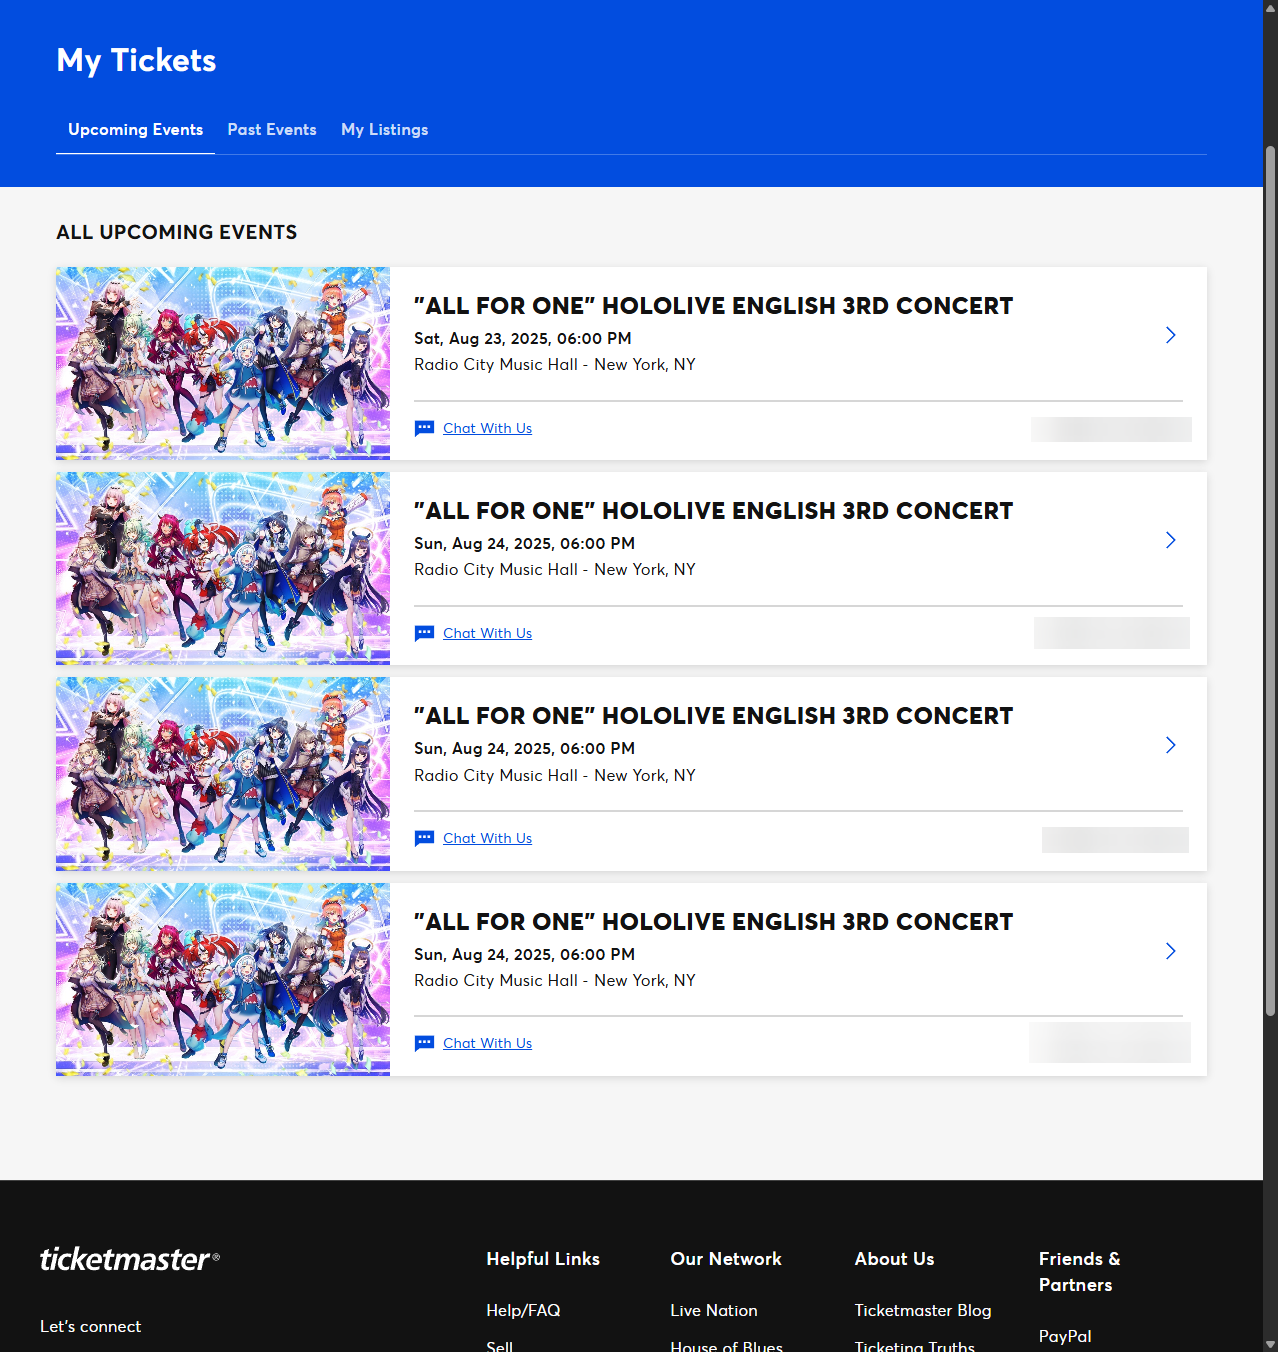
Task: Click the "Helpful Links" footer heading
Action: pos(543,1259)
